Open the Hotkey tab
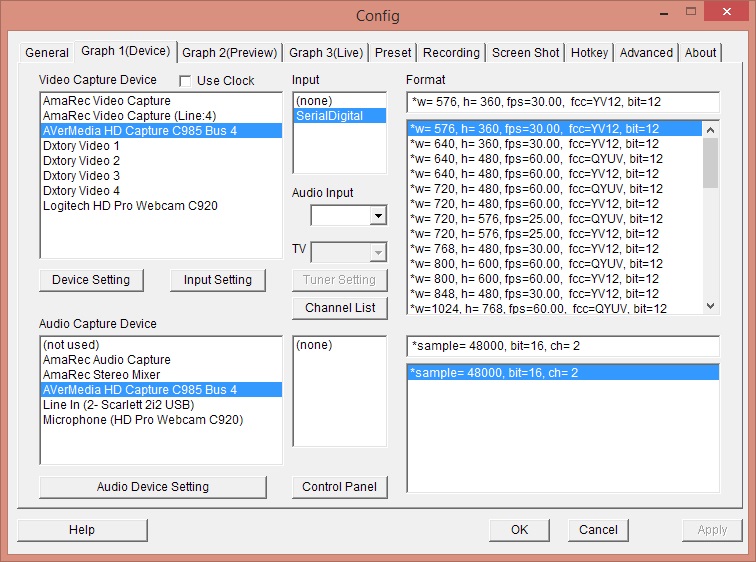This screenshot has height=562, width=756. pos(589,53)
